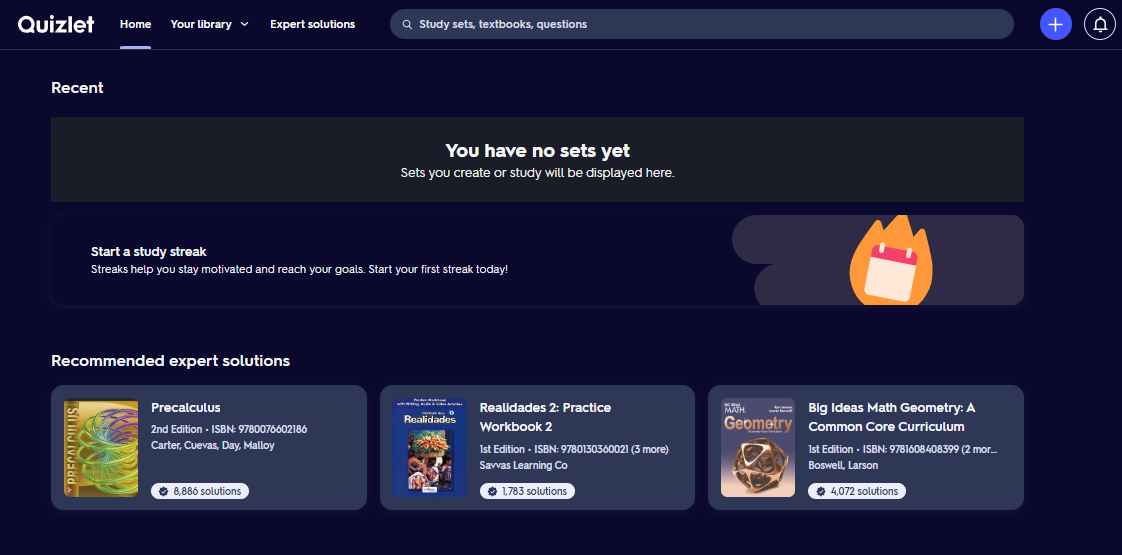
Task: Open the Home tab
Action: click(135, 24)
